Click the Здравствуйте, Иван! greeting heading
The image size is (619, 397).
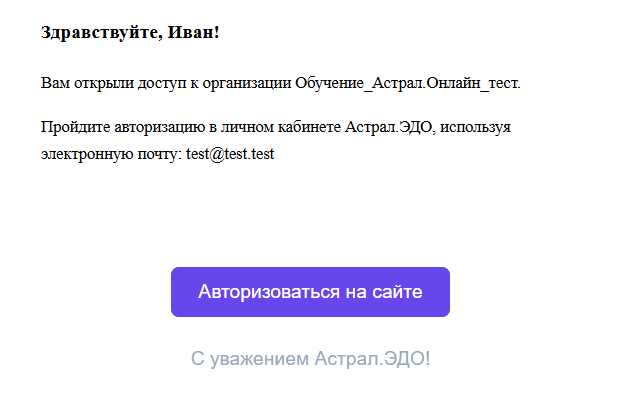130,32
